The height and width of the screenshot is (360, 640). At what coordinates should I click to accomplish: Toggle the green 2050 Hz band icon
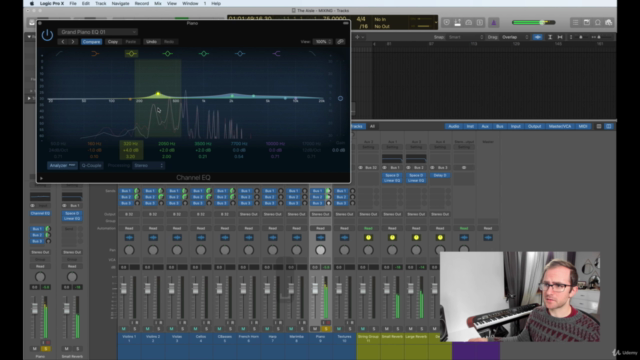(167, 53)
